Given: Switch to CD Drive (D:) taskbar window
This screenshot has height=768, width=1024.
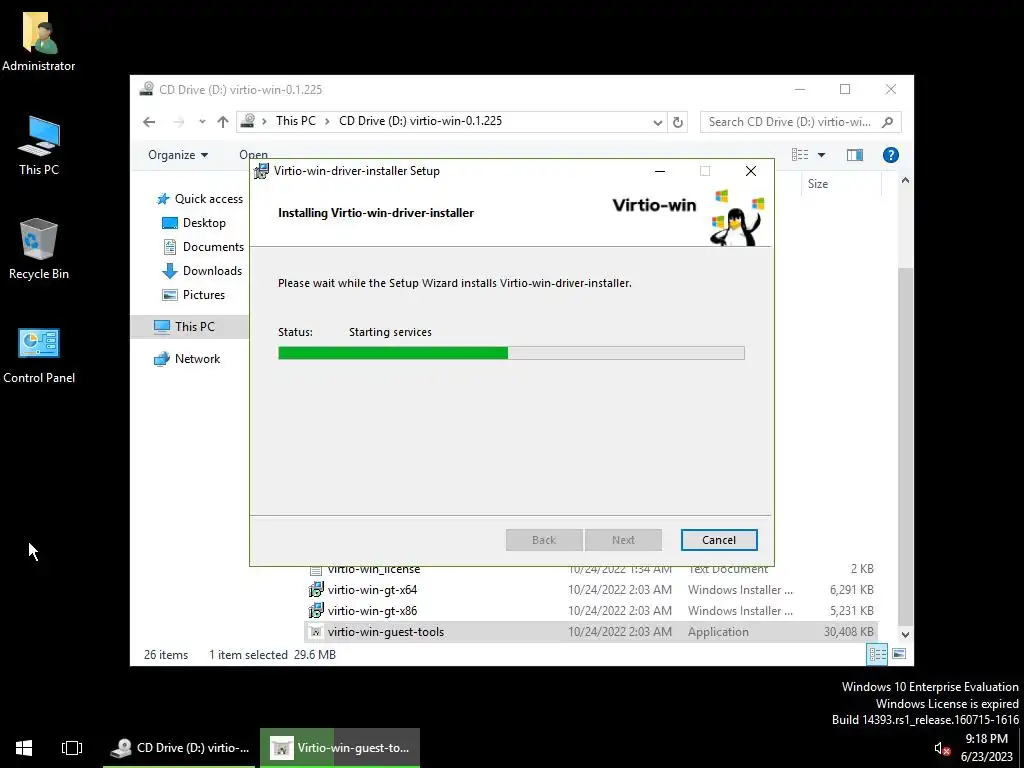Looking at the screenshot, I should (x=180, y=748).
